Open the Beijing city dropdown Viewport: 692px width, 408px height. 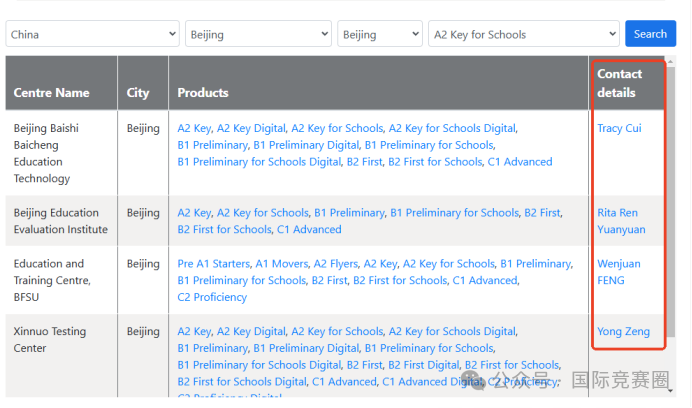pyautogui.click(x=380, y=34)
